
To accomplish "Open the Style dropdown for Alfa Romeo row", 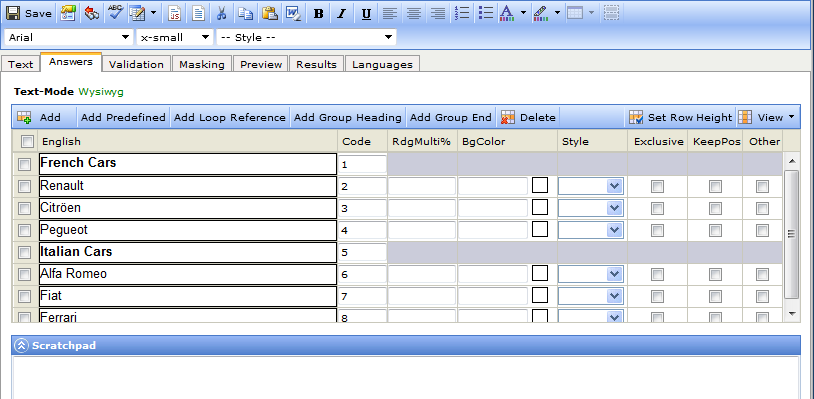I will 590,274.
